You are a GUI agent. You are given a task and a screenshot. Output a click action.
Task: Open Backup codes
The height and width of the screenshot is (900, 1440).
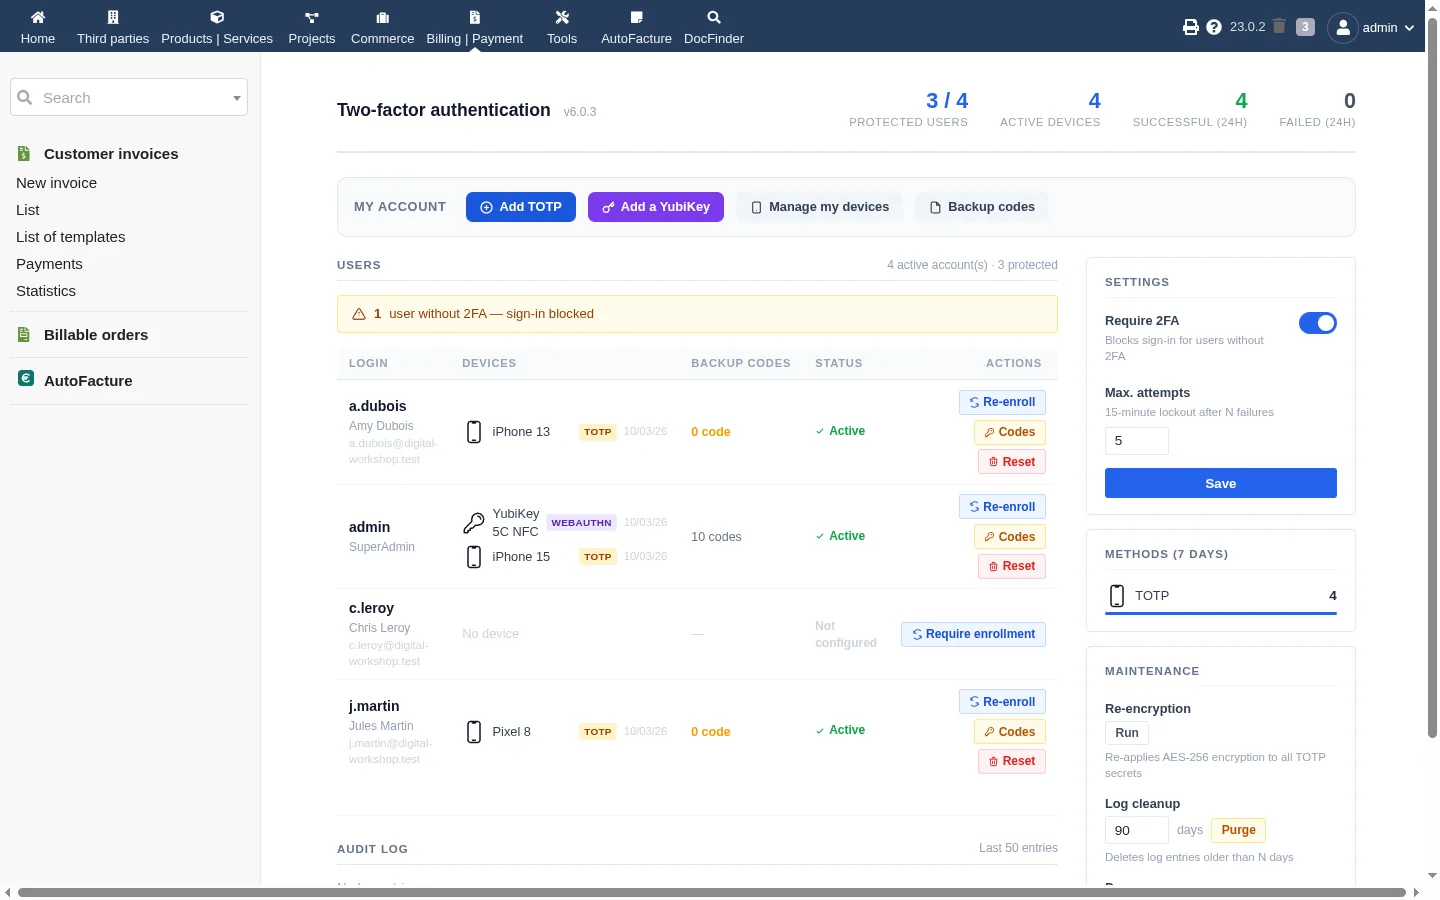click(982, 207)
